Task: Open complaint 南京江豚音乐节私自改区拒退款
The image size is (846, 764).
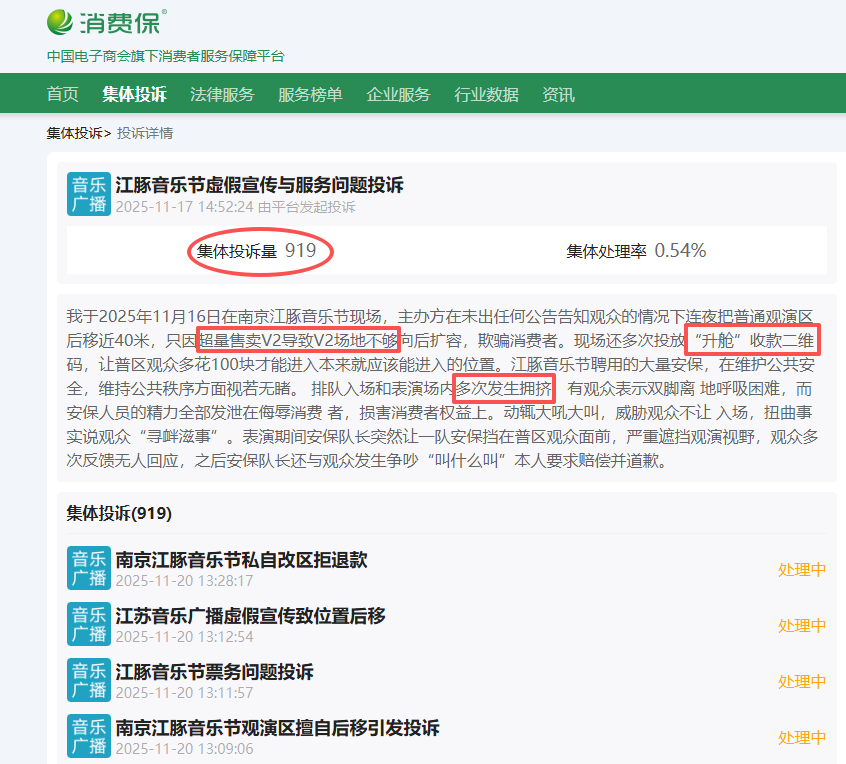Action: click(x=241, y=560)
